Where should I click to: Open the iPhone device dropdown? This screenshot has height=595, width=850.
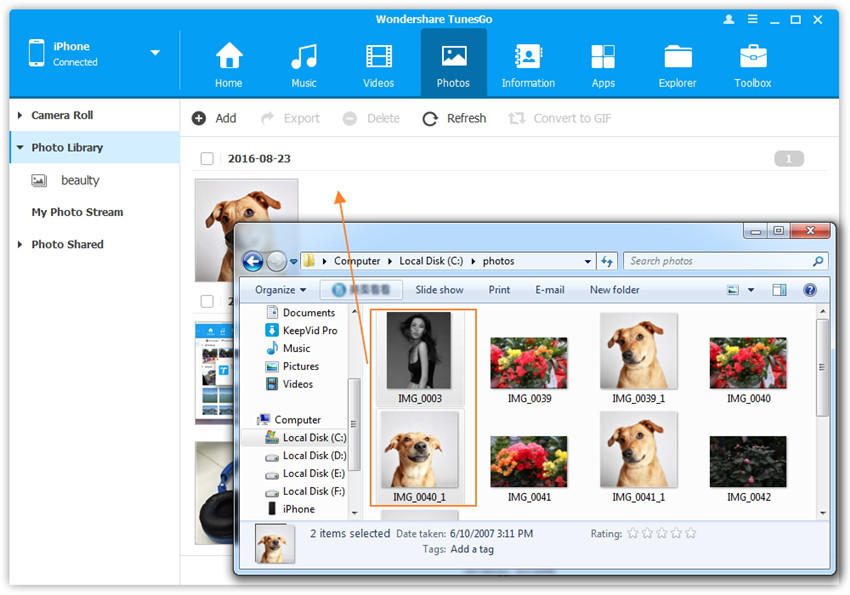pyautogui.click(x=155, y=53)
